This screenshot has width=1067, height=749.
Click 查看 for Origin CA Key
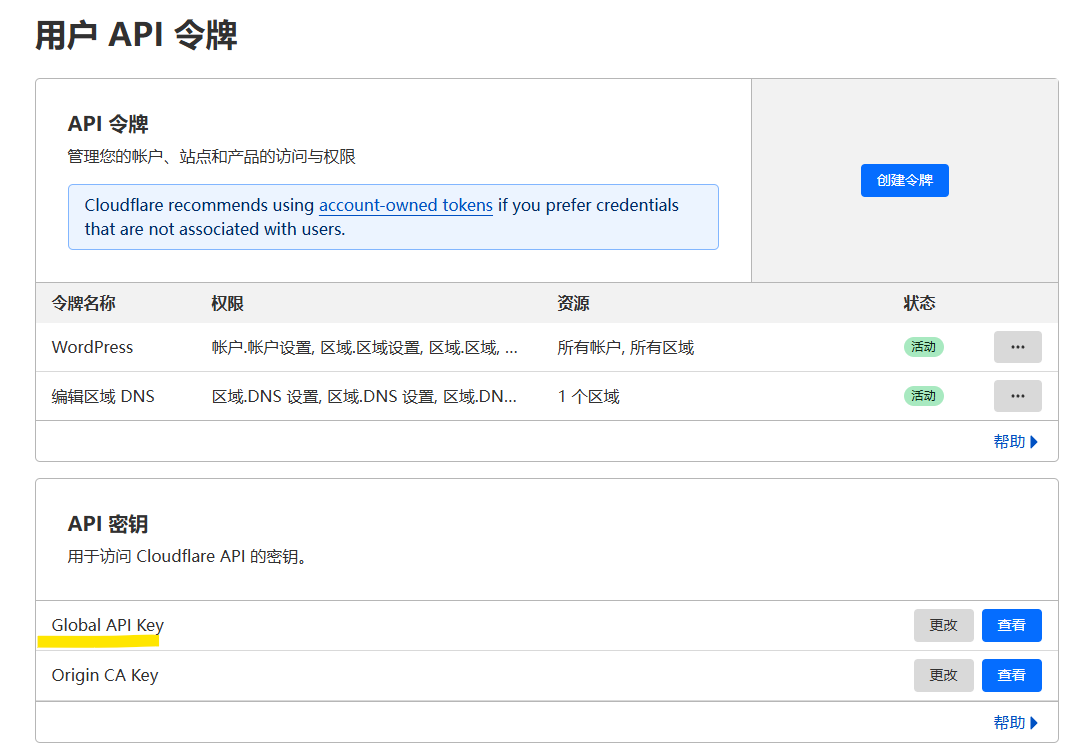[1011, 675]
